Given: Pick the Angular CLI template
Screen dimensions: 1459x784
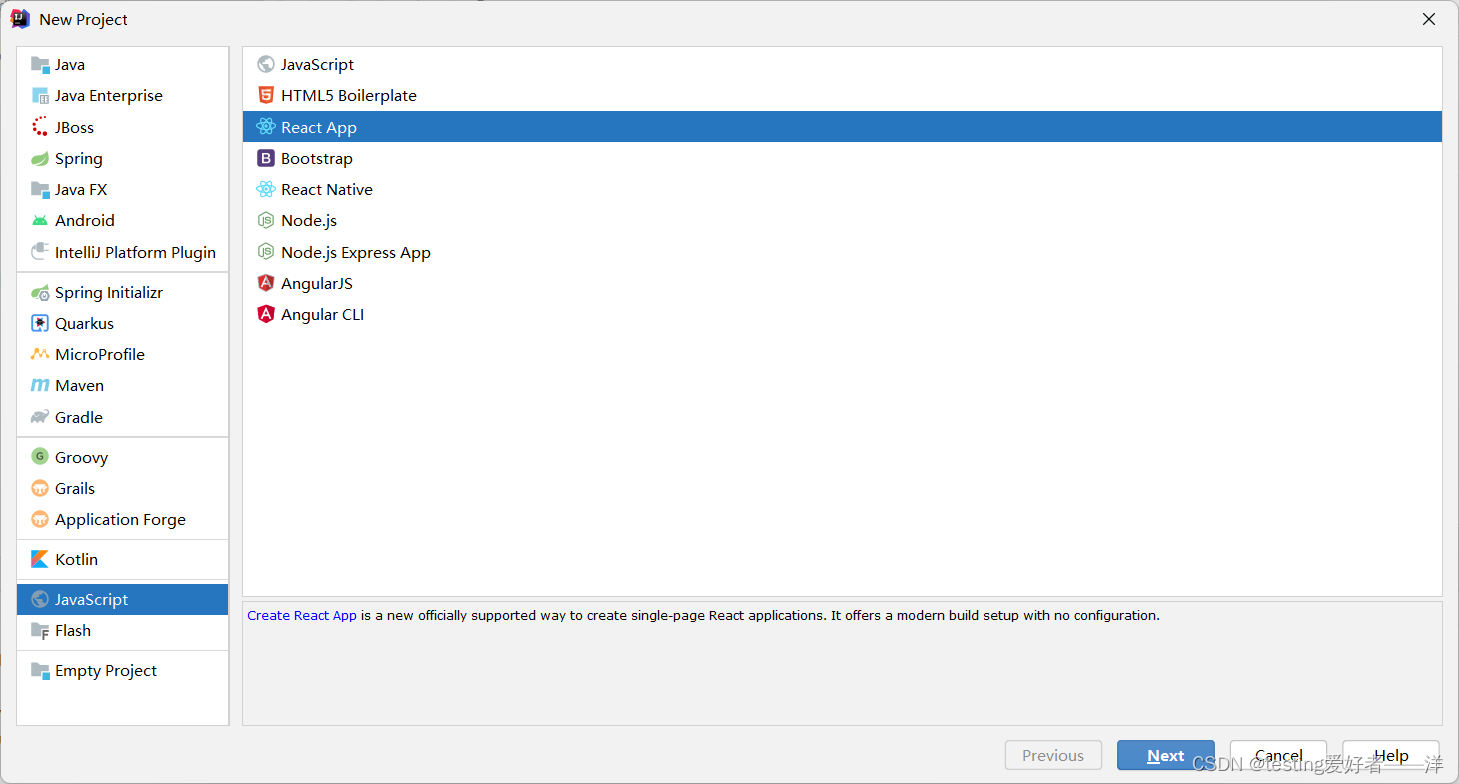Looking at the screenshot, I should point(842,315).
